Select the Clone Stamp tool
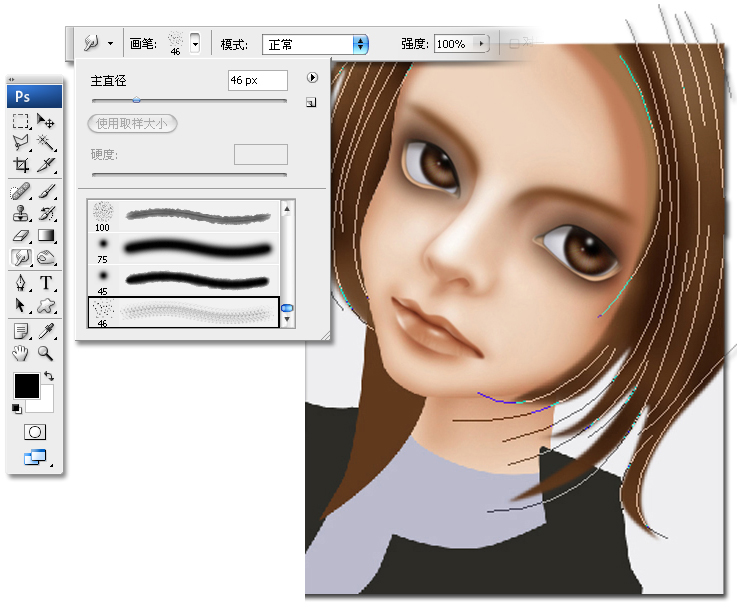 20,213
